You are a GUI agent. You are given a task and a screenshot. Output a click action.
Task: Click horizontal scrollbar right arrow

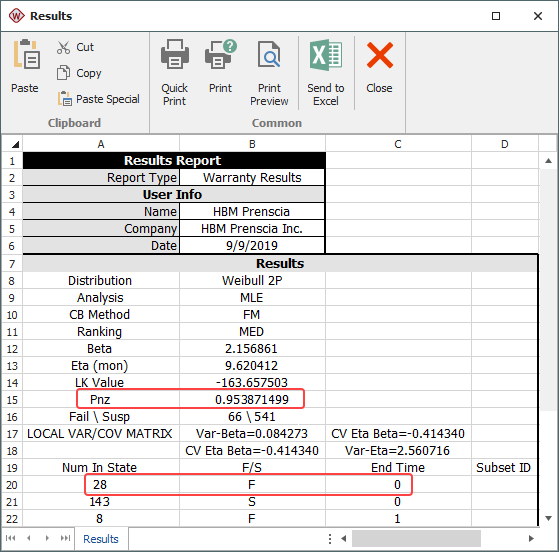531,538
